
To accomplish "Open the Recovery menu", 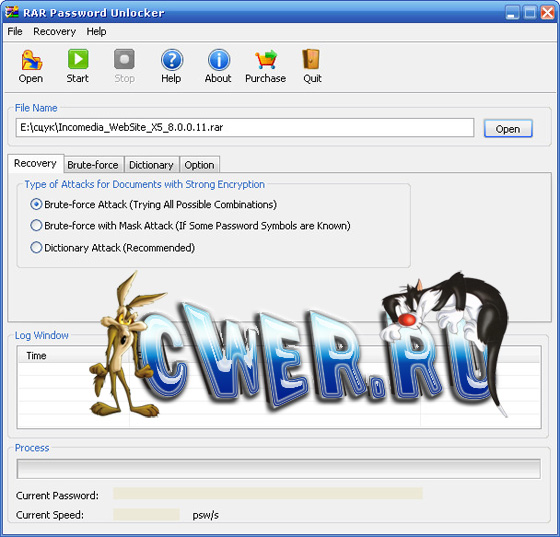I will coord(55,31).
